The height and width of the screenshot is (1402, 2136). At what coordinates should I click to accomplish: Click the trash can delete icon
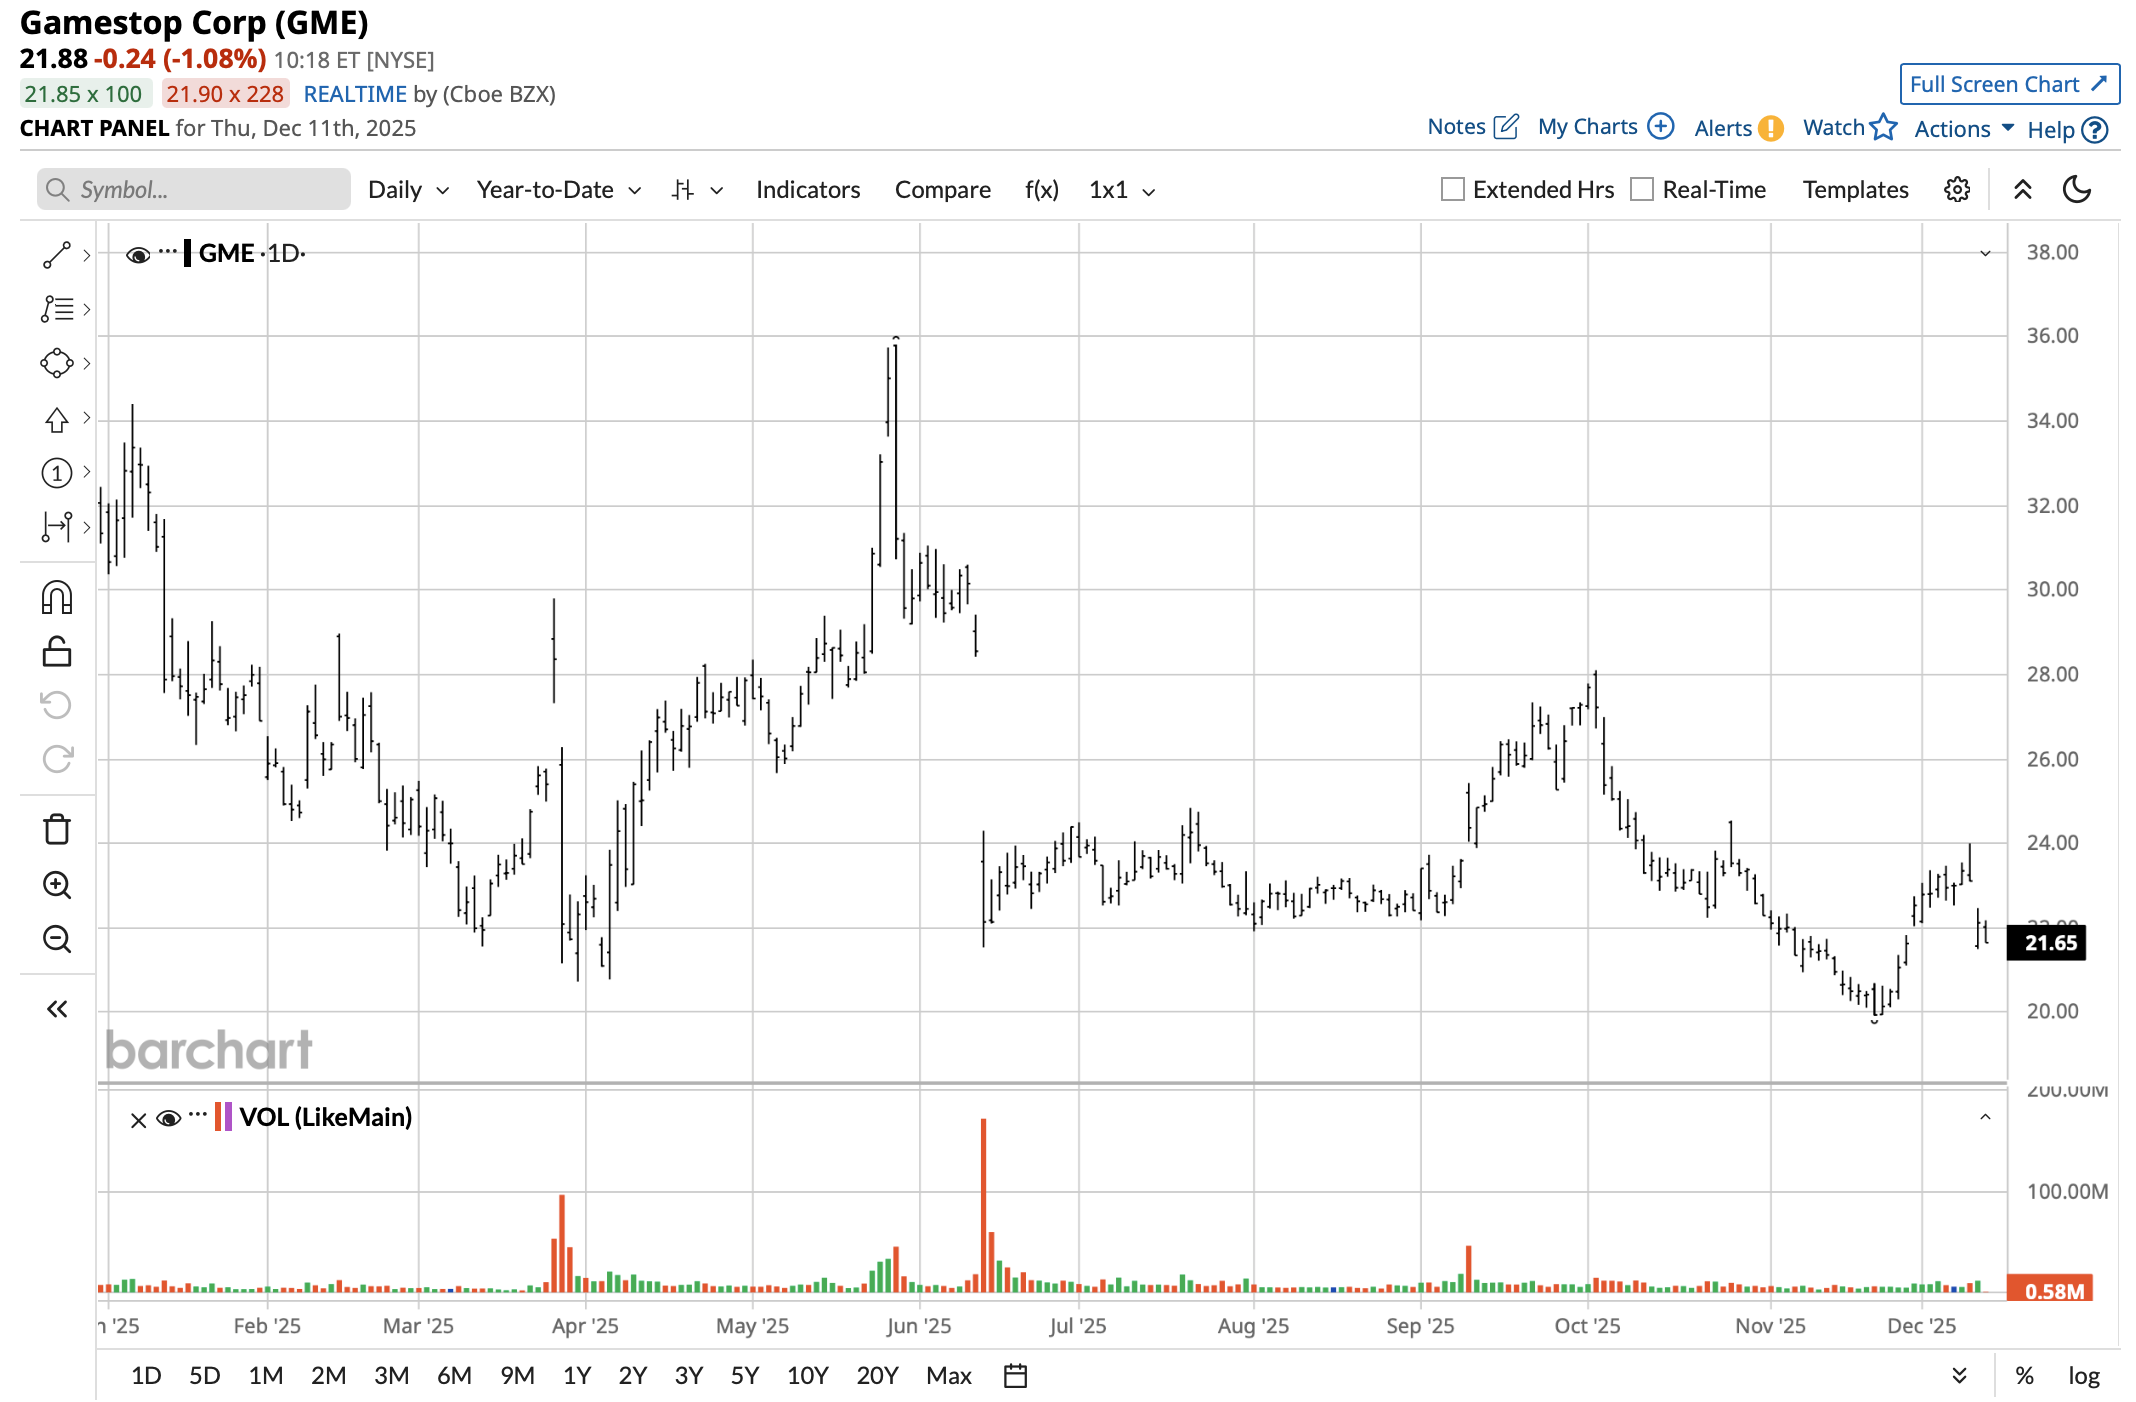coord(57,829)
